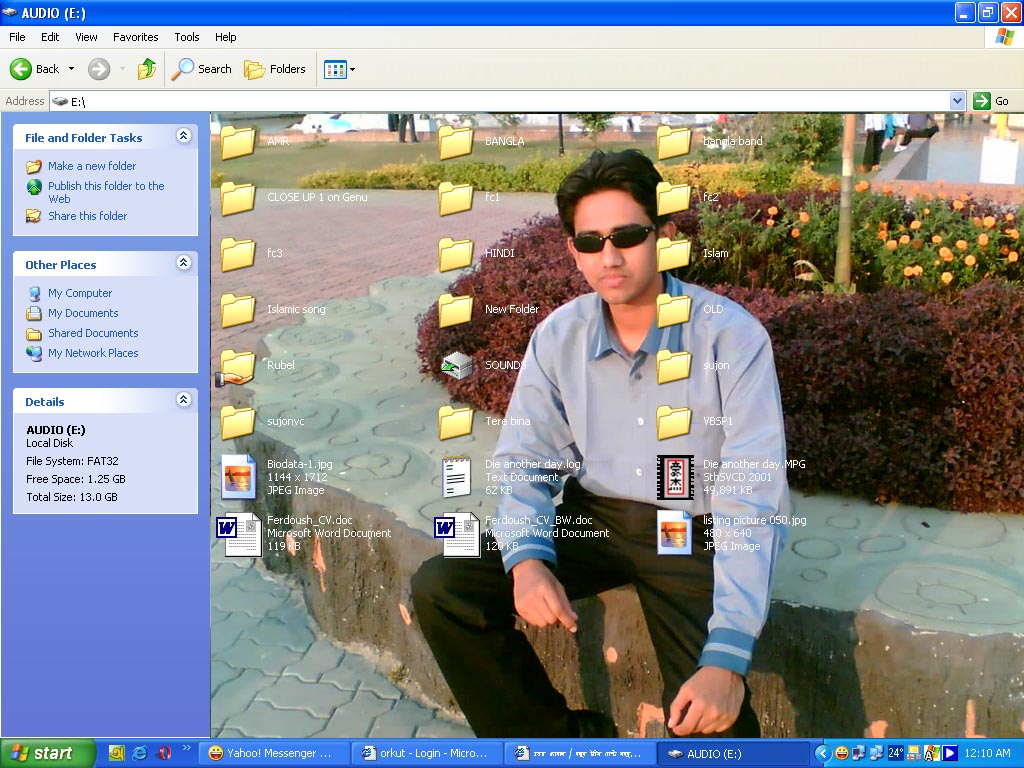The width and height of the screenshot is (1024, 768).
Task: Select the Ferdoush_CV_BW.doc Word icon
Action: tap(457, 534)
